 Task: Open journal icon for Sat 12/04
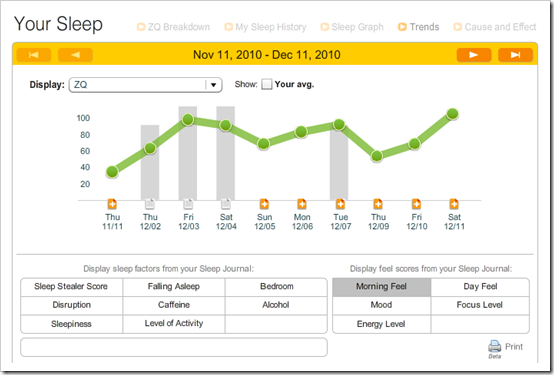tap(226, 204)
